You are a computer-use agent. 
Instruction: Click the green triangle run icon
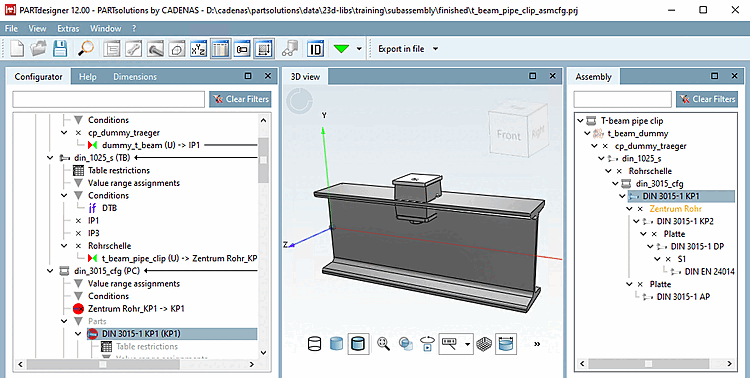pos(341,48)
